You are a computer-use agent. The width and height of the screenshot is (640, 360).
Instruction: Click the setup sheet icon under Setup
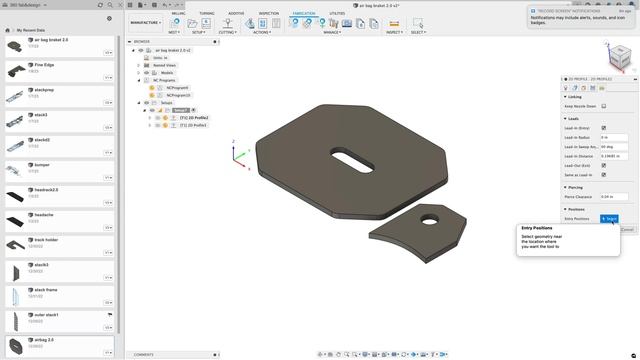click(206, 23)
